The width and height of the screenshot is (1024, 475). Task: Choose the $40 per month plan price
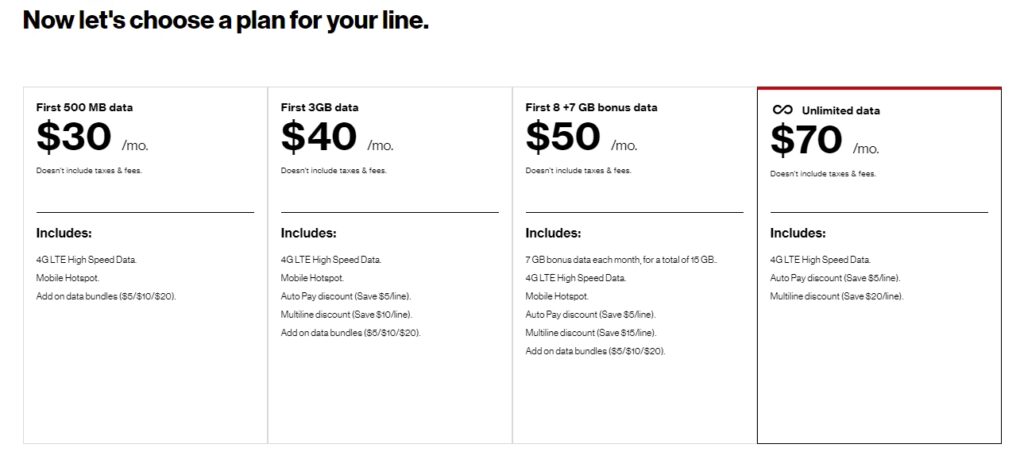click(x=318, y=137)
